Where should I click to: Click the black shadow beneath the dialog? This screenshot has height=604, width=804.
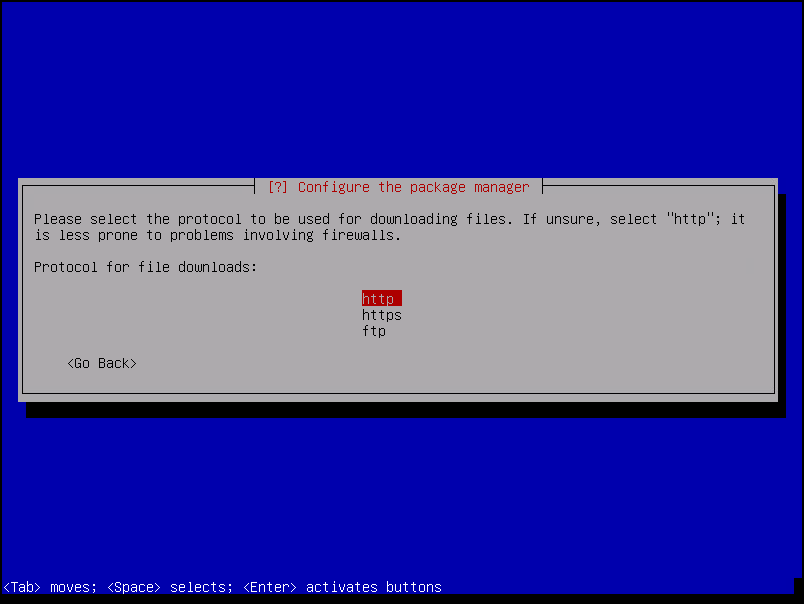[406, 410]
